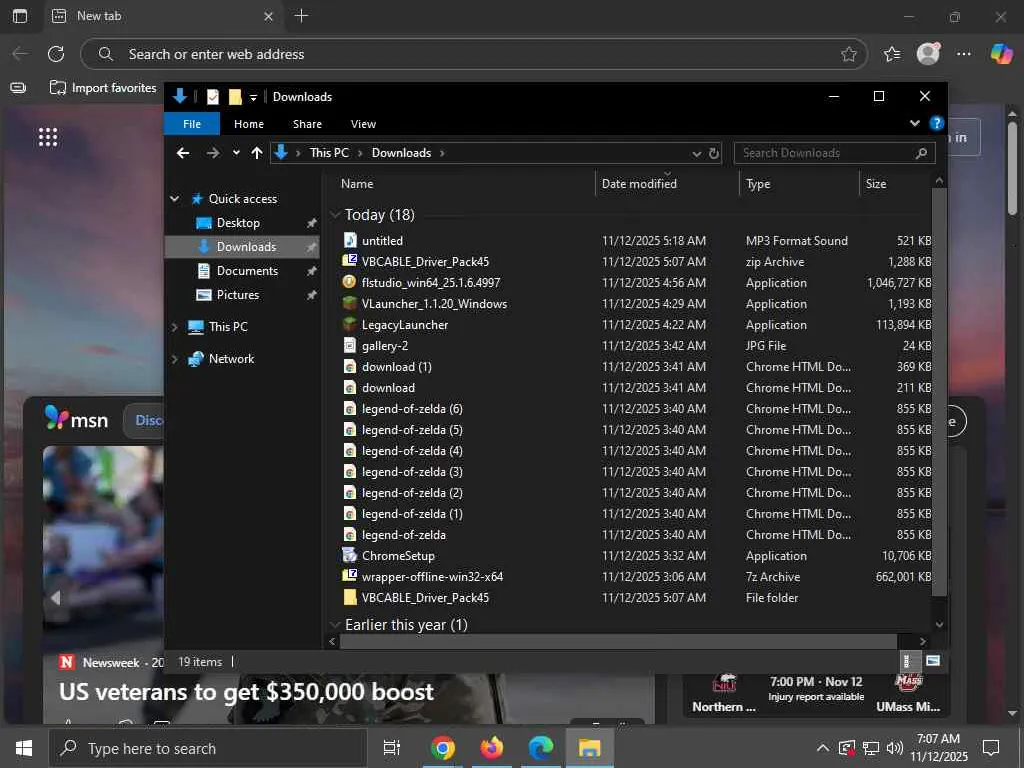Select the VBCABLE_Driver_Pack45 folder icon
The image size is (1024, 768).
point(349,597)
